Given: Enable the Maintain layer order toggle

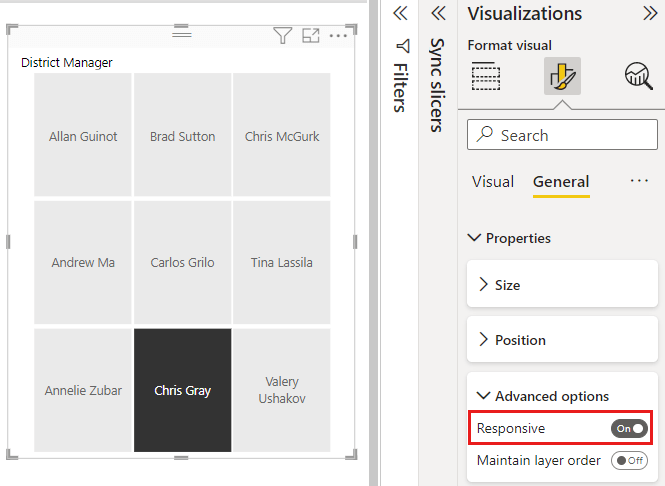Looking at the screenshot, I should 629,460.
